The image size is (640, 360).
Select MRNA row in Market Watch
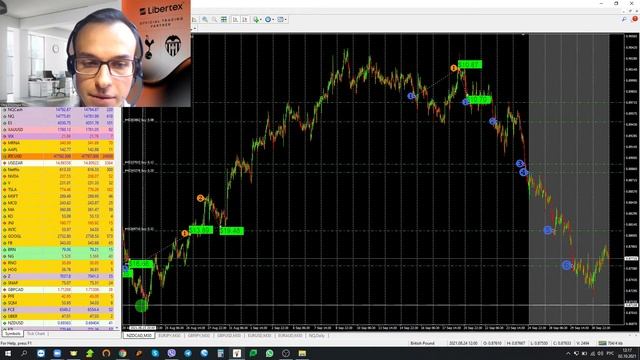(x=58, y=143)
